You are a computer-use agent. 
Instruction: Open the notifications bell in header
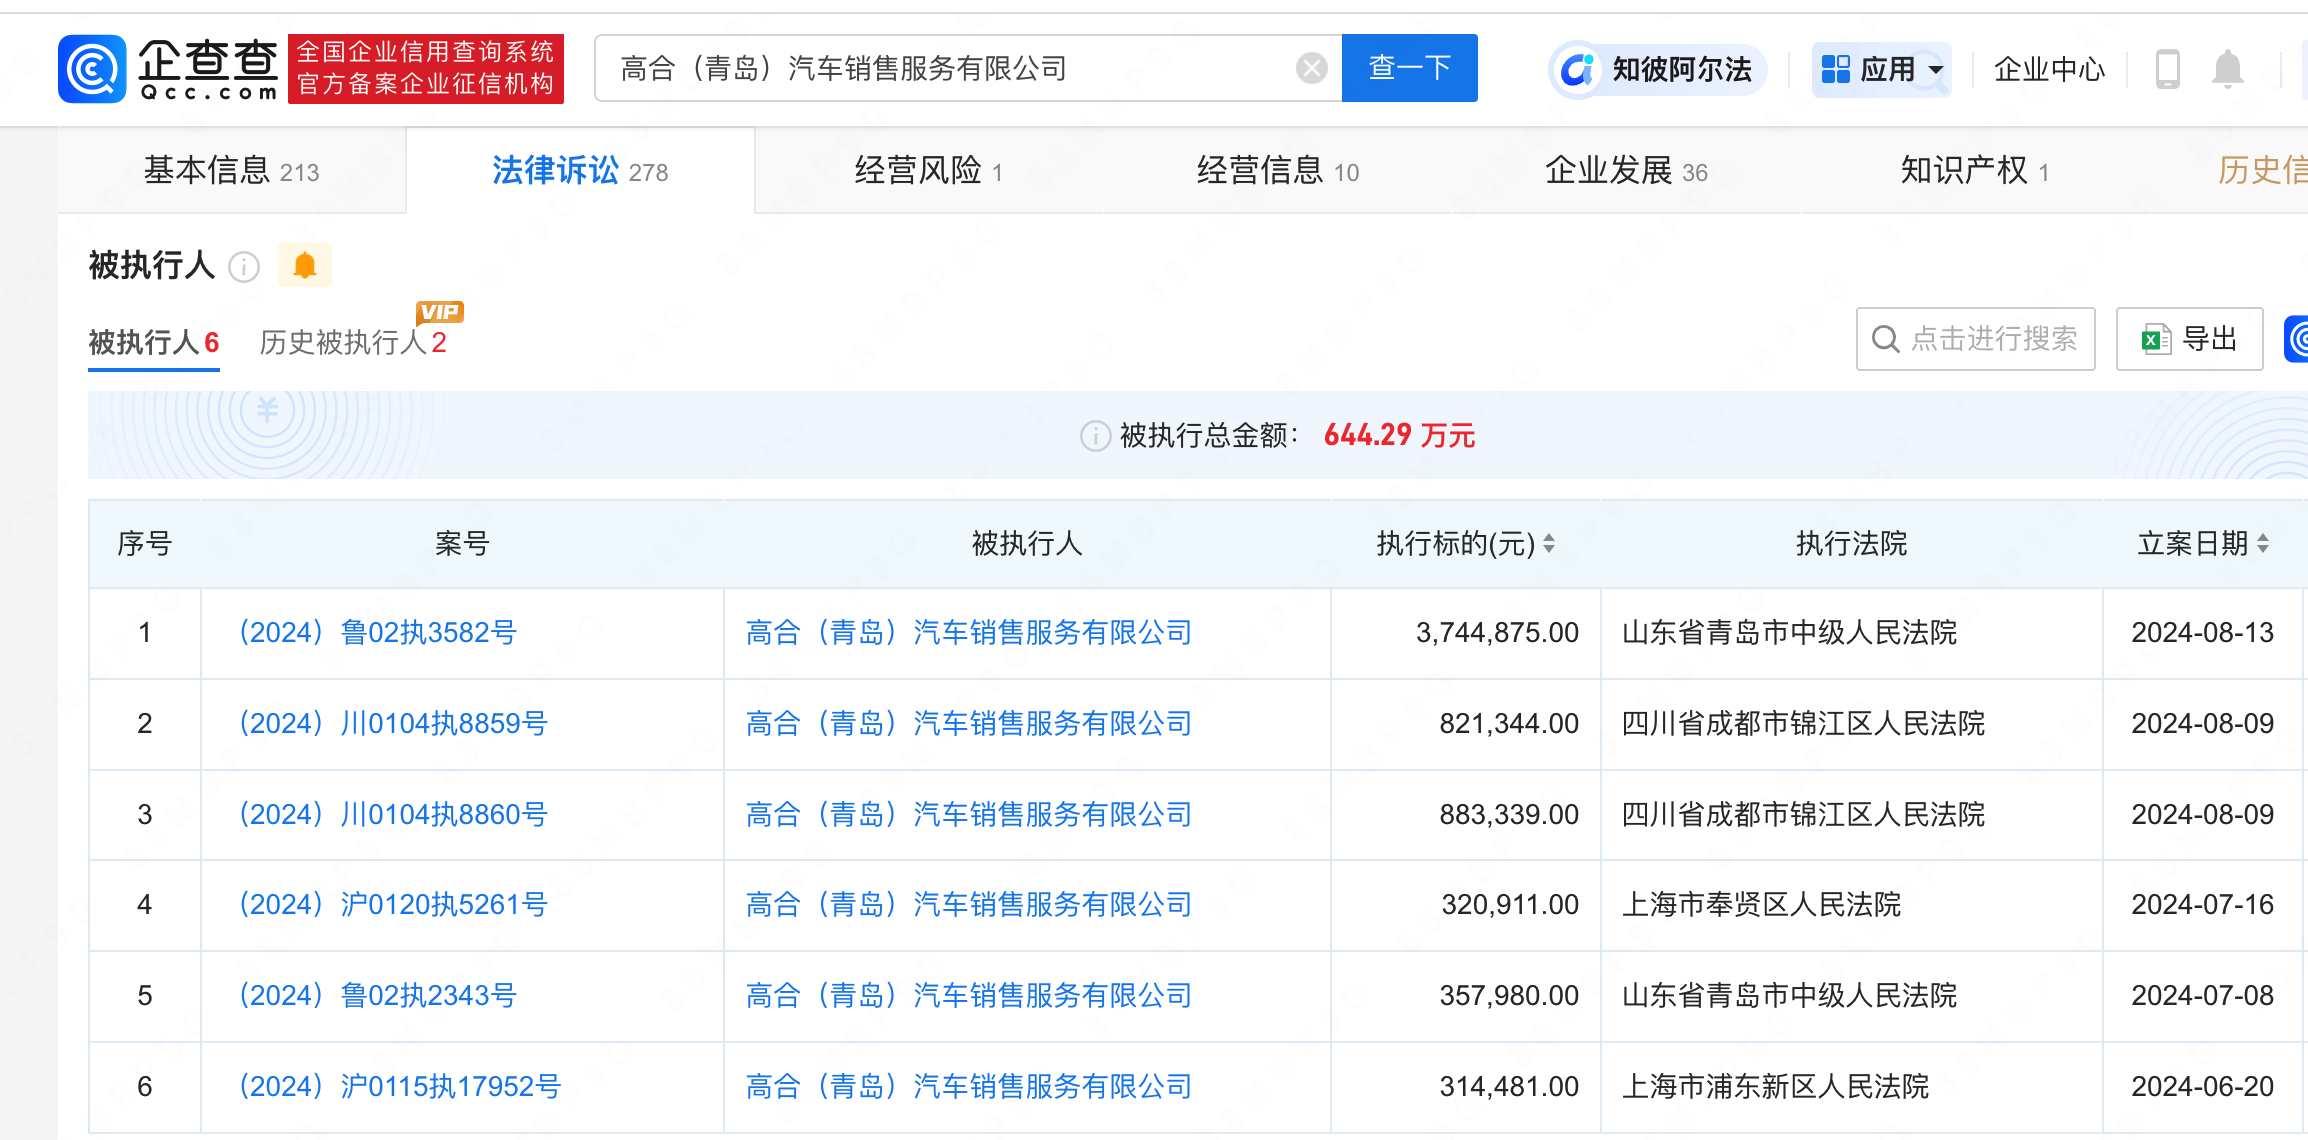[x=2227, y=70]
